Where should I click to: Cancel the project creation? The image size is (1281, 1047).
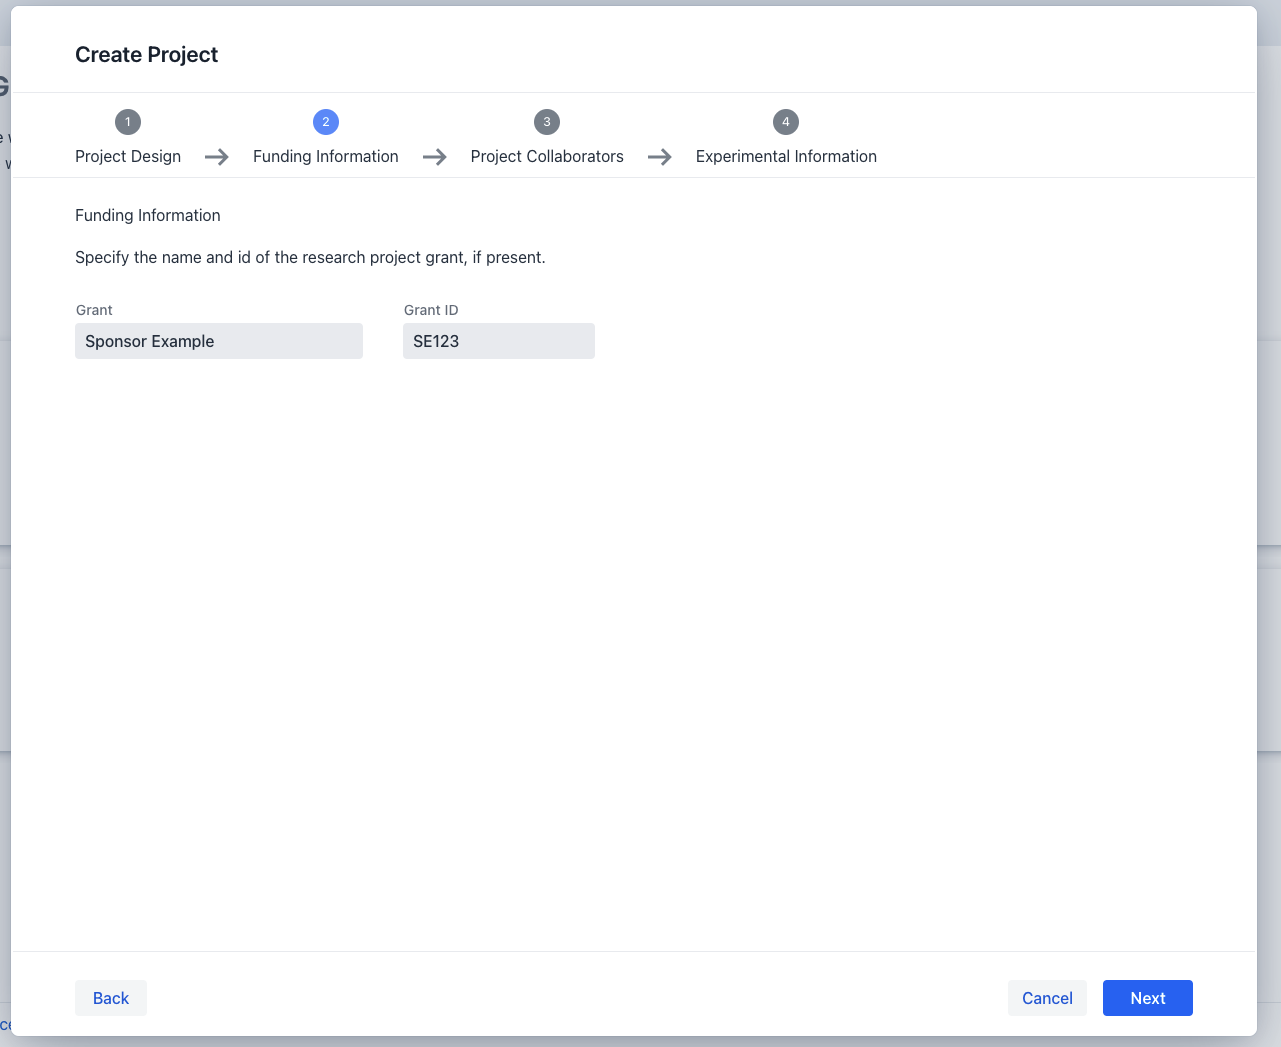[1047, 998]
